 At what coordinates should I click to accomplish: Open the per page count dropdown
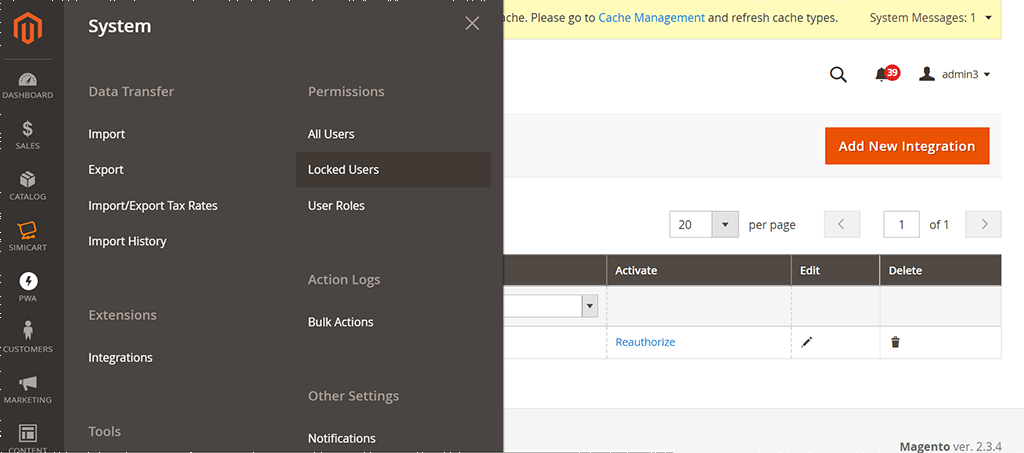click(725, 225)
